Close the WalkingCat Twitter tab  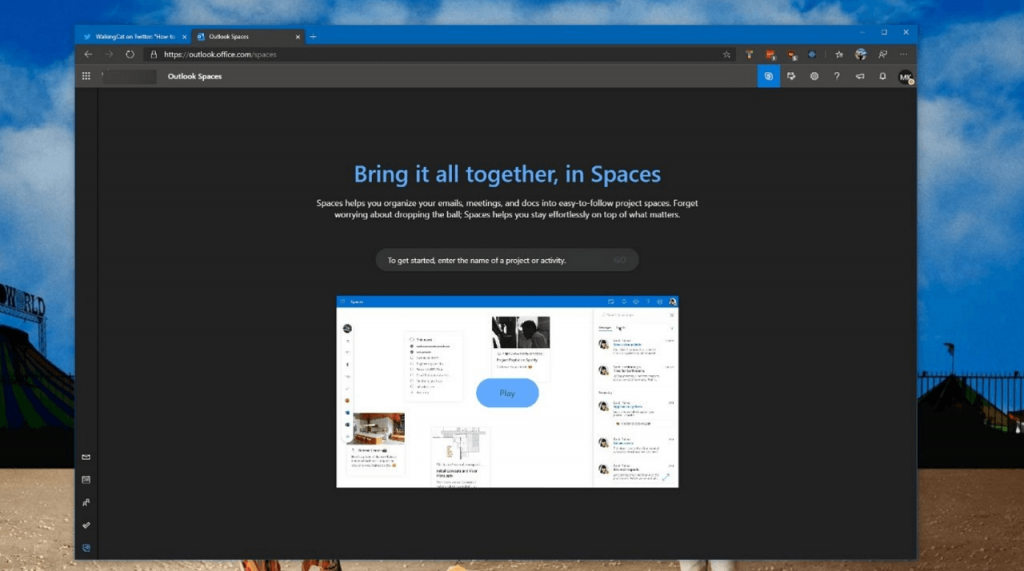[x=184, y=37]
